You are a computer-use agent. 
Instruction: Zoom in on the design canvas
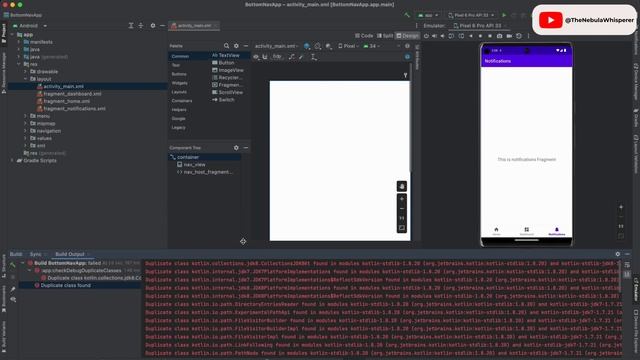402,199
